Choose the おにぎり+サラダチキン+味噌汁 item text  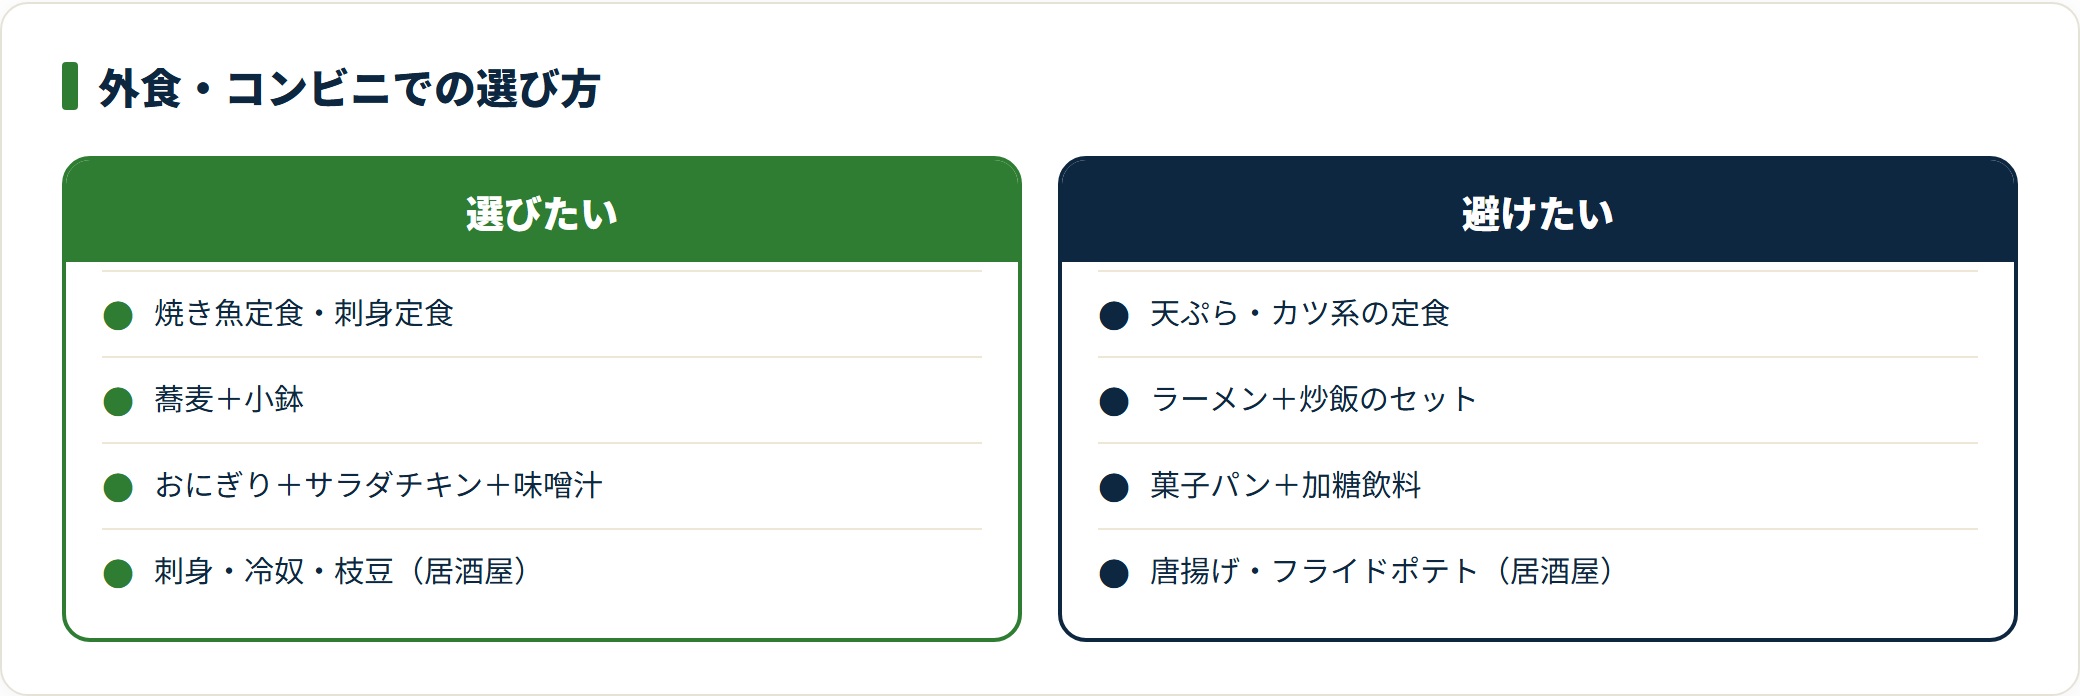pos(379,486)
